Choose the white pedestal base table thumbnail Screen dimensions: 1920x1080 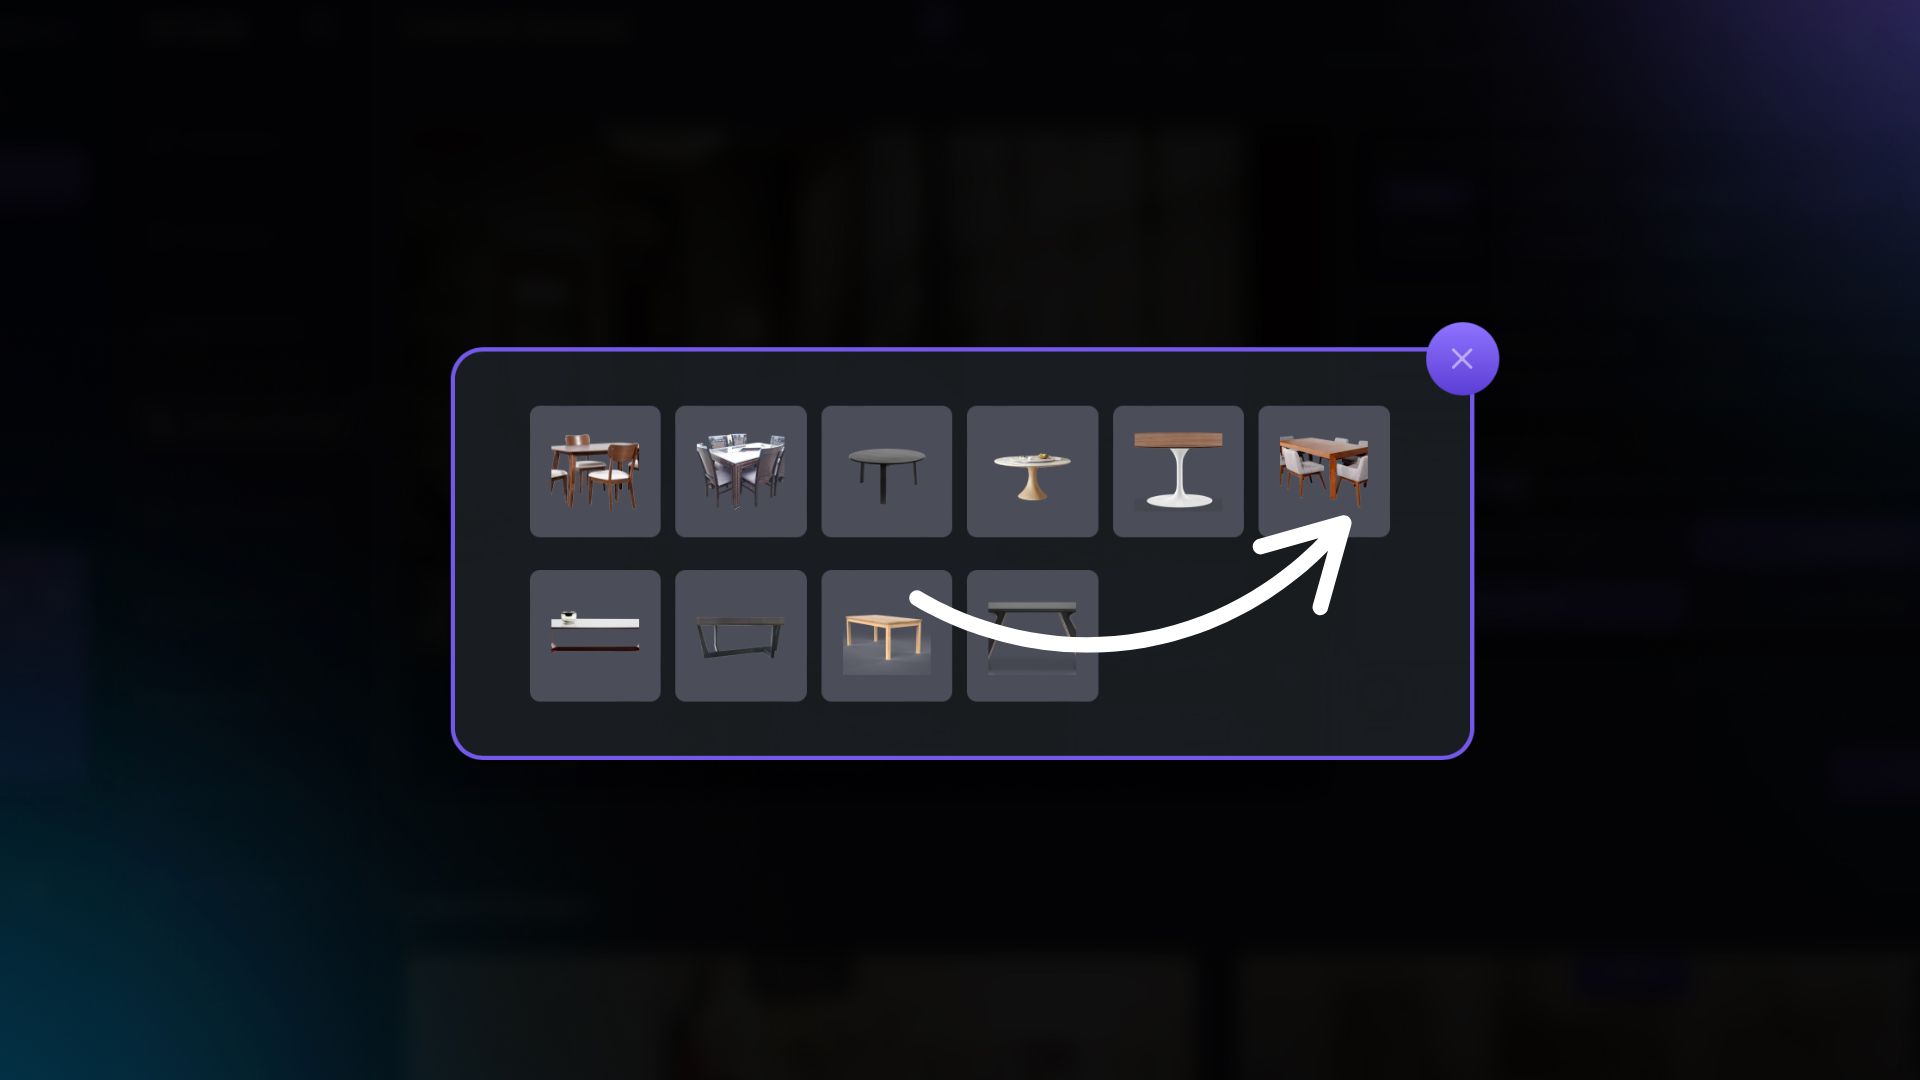[x=1178, y=471]
